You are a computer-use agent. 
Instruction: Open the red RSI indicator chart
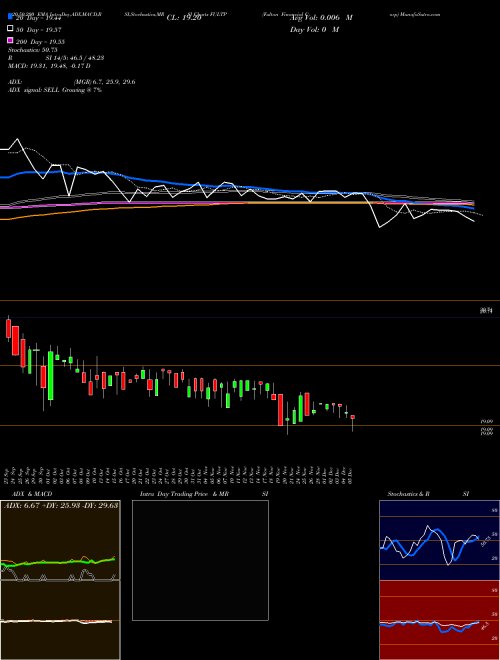[x=439, y=620]
